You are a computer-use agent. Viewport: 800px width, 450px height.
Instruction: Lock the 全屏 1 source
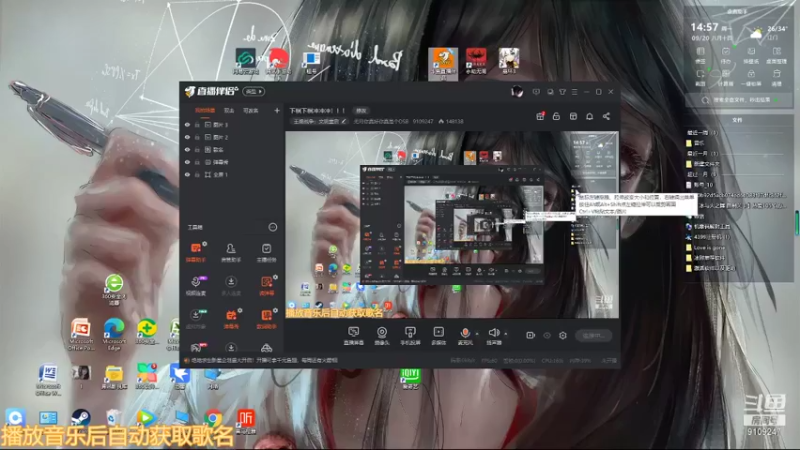[x=197, y=174]
